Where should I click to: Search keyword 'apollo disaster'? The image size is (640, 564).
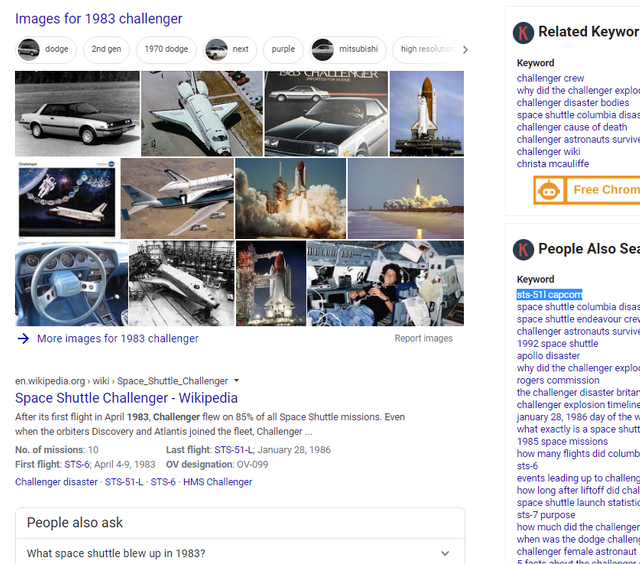click(x=548, y=356)
